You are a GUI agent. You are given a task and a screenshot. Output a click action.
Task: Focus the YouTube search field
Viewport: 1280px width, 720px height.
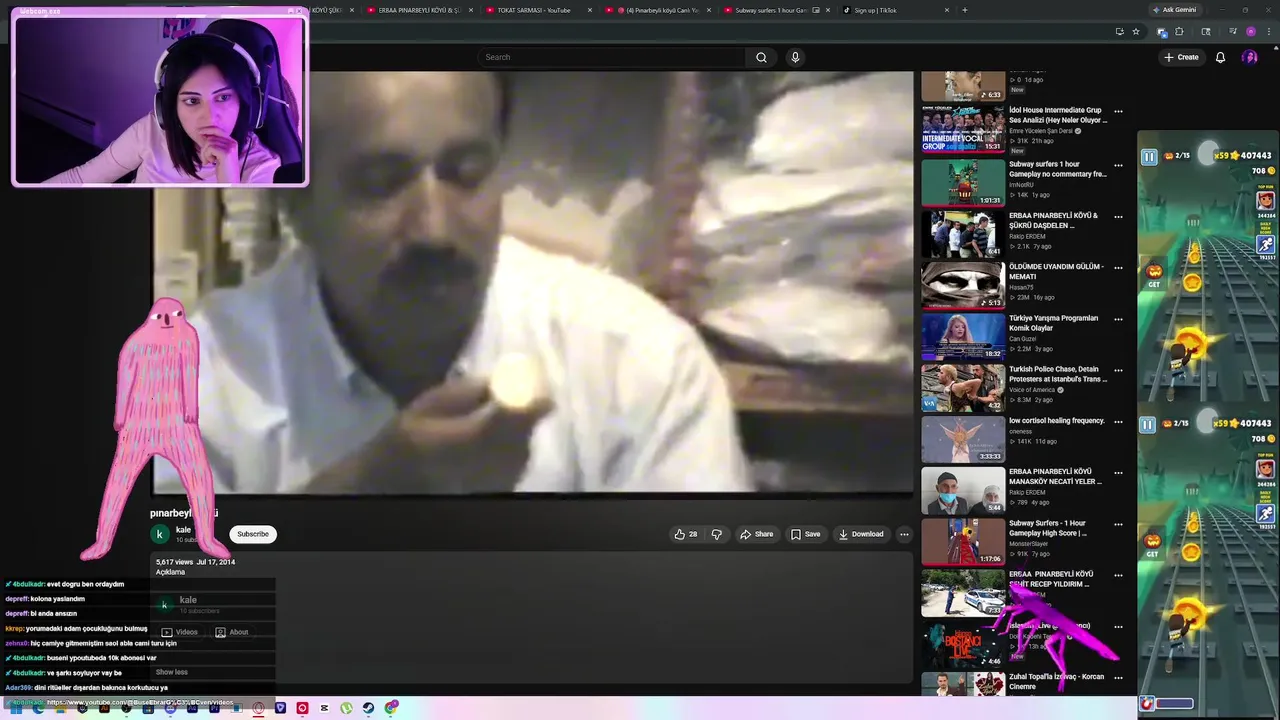(612, 57)
